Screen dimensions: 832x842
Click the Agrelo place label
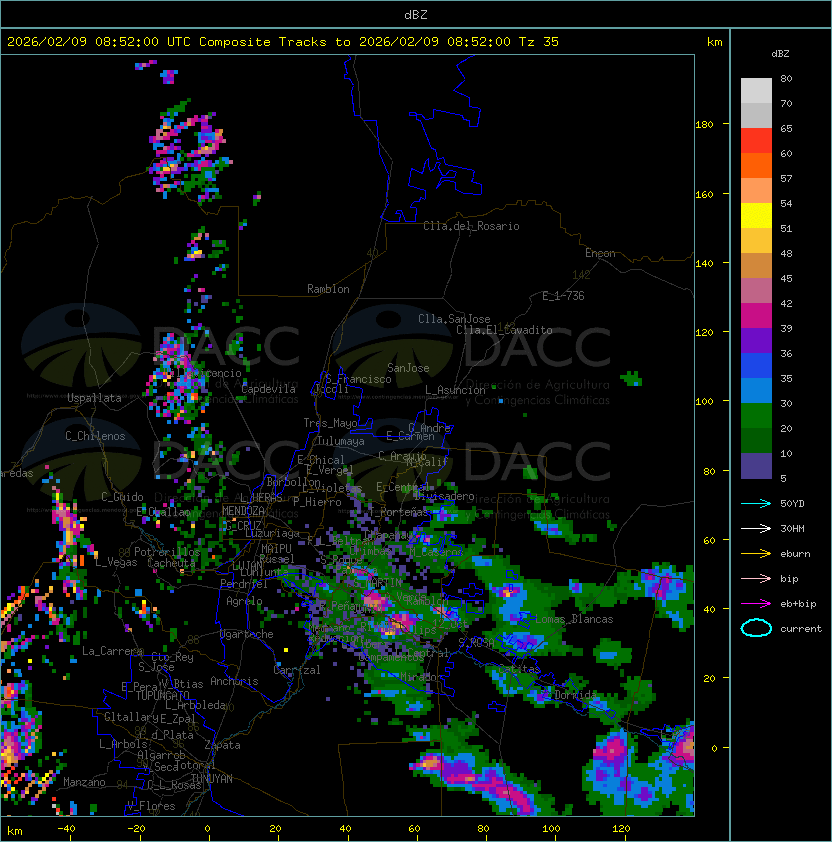[244, 601]
